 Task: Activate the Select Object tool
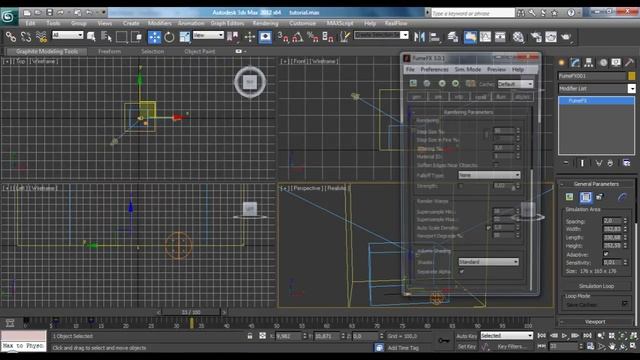(91, 37)
